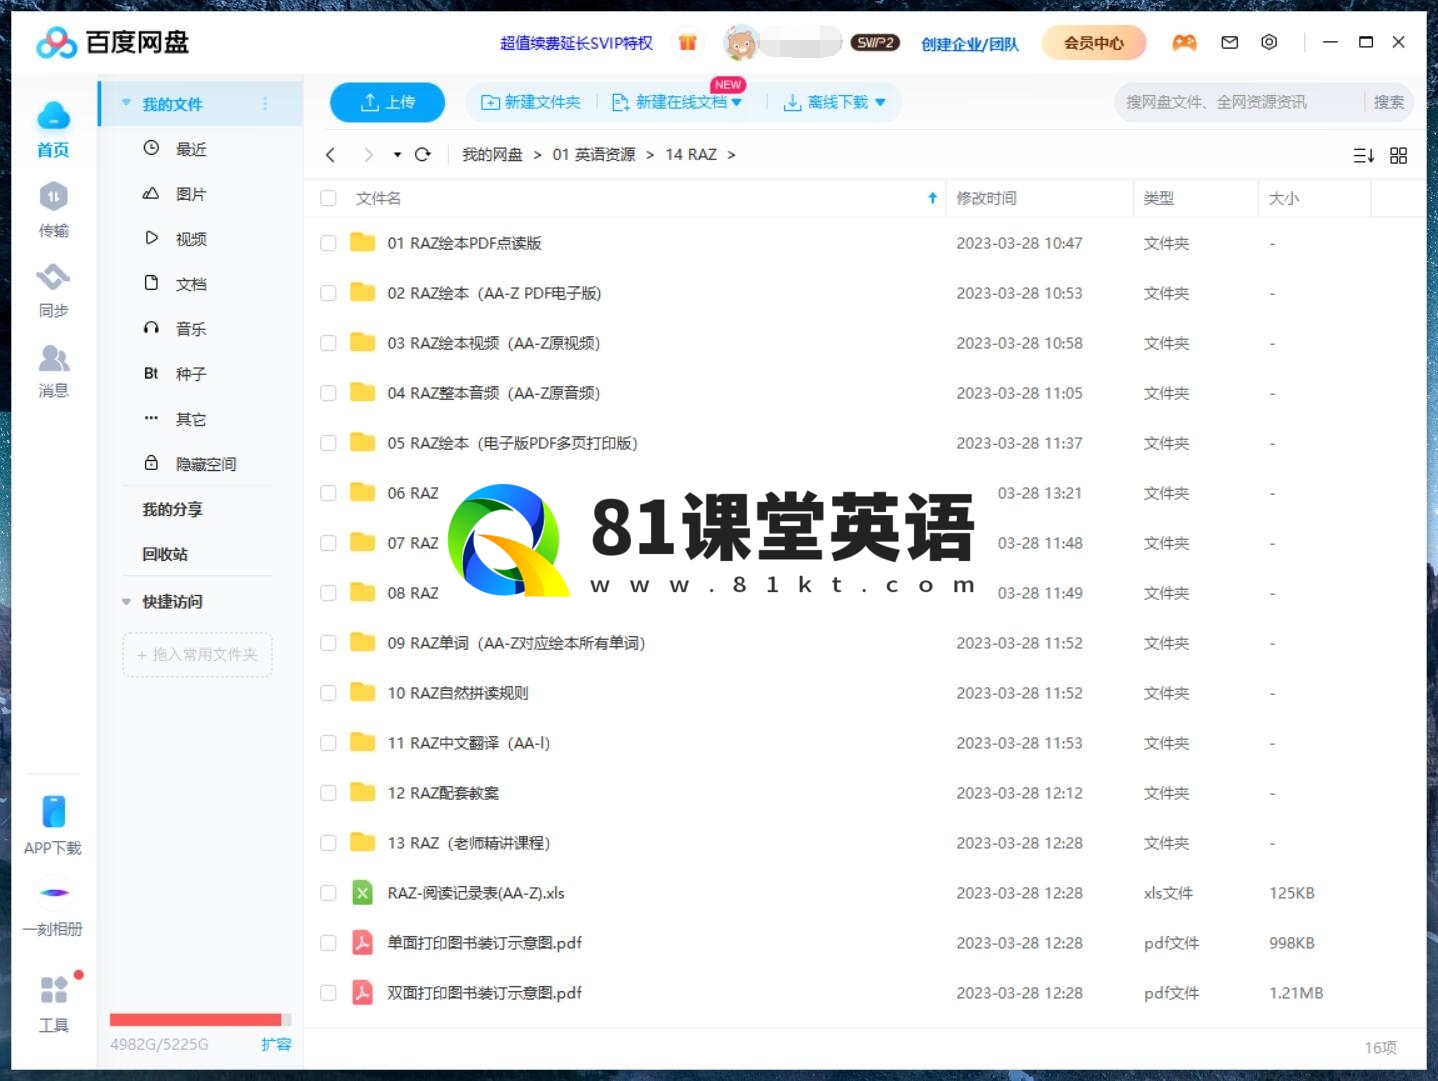Click the APP下载 icon

tap(53, 825)
